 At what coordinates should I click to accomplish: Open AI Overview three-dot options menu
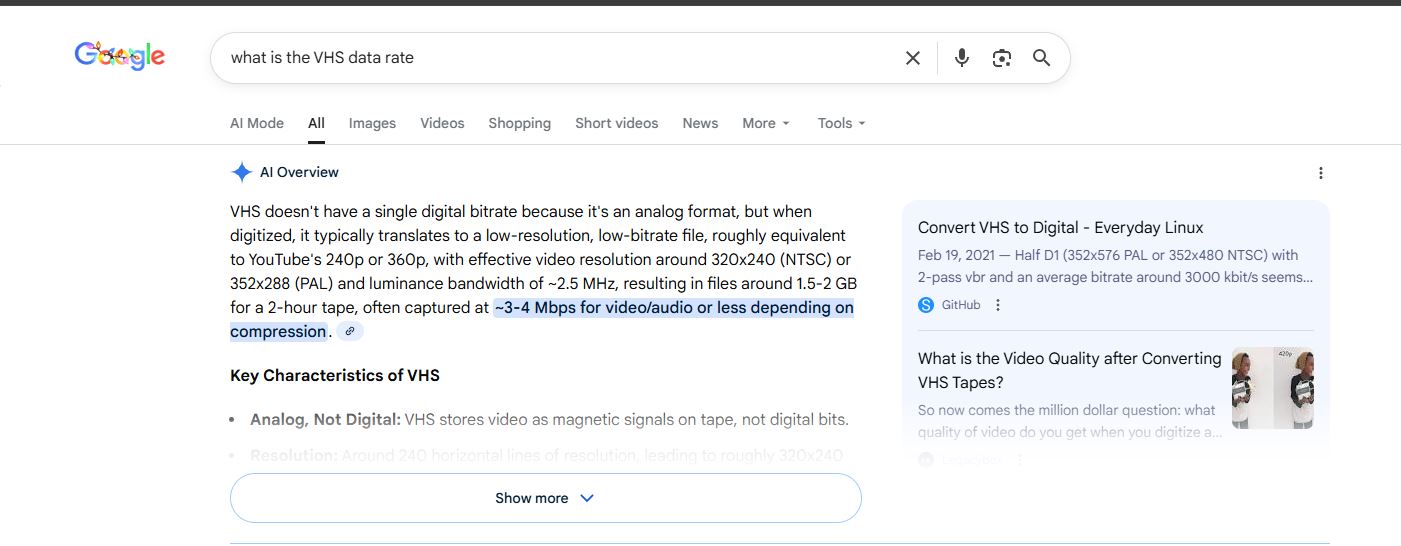point(1320,173)
